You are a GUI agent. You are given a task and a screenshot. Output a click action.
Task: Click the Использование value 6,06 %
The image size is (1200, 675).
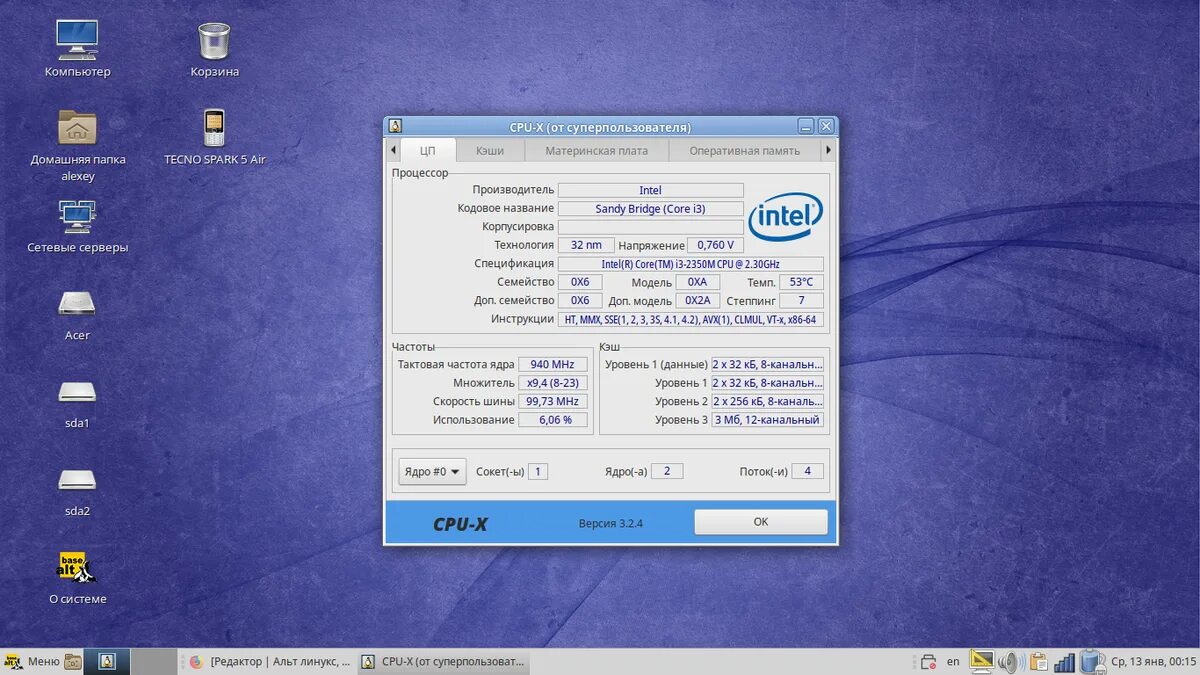tap(552, 419)
